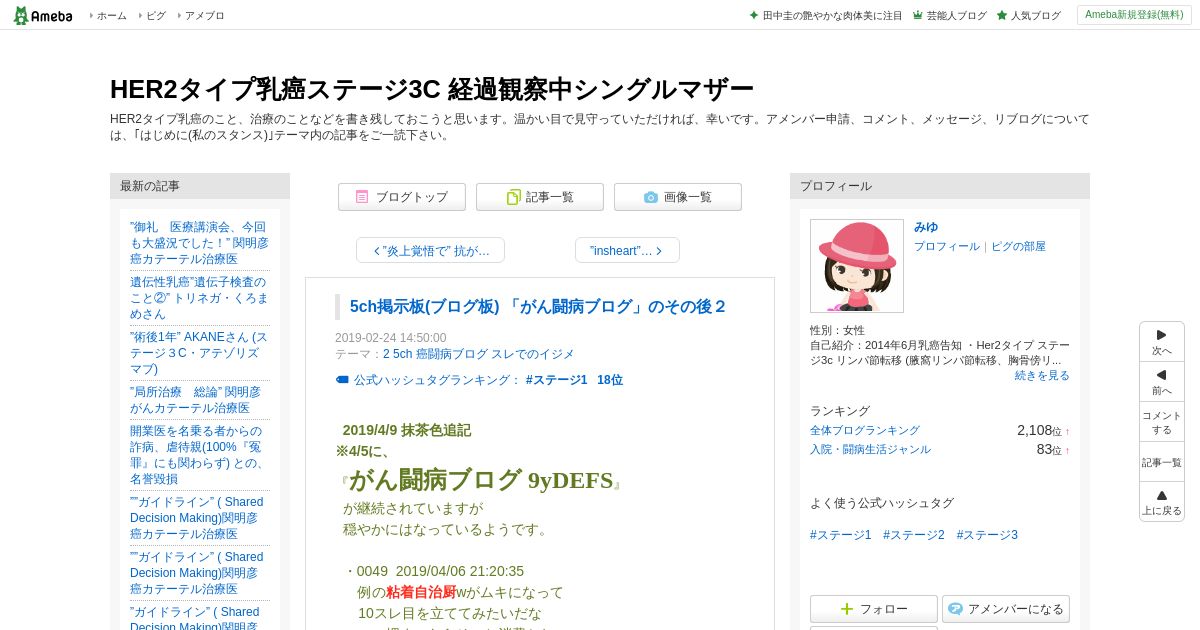Viewport: 1200px width, 630px height.
Task: Click the hashtag ranking tag icon
Action: point(342,380)
